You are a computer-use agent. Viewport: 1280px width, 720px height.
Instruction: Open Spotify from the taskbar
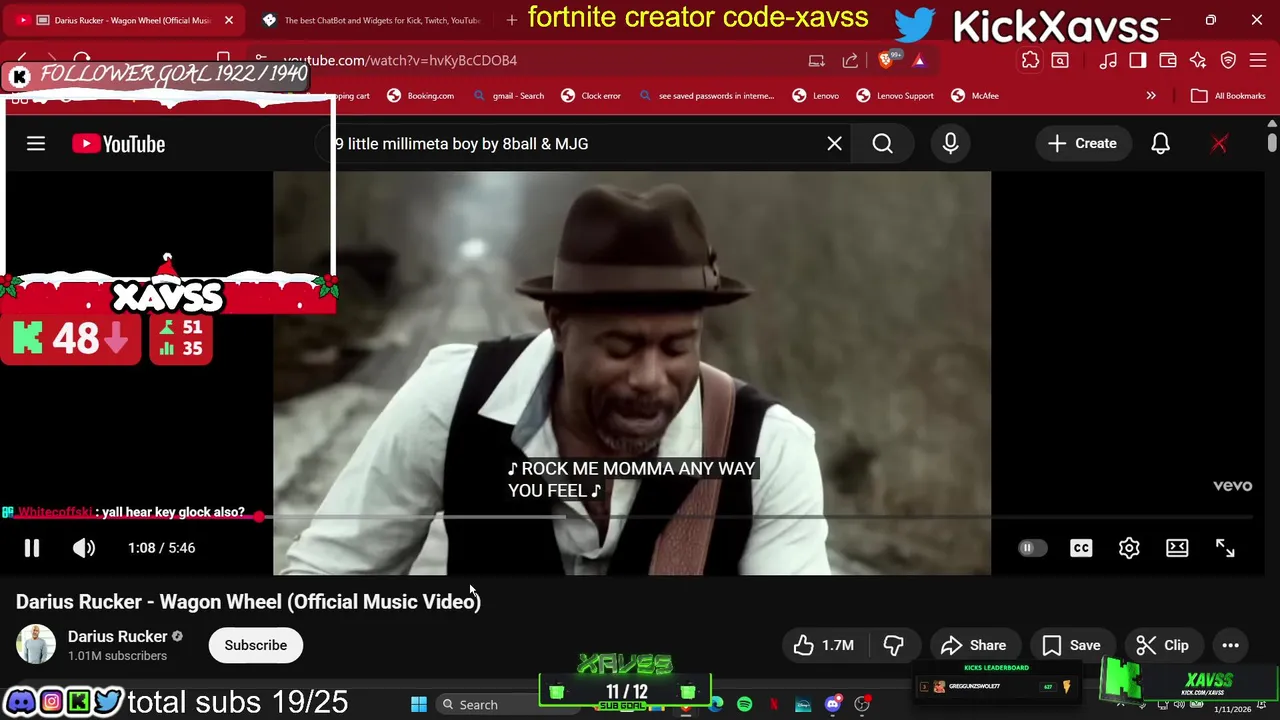[745, 704]
